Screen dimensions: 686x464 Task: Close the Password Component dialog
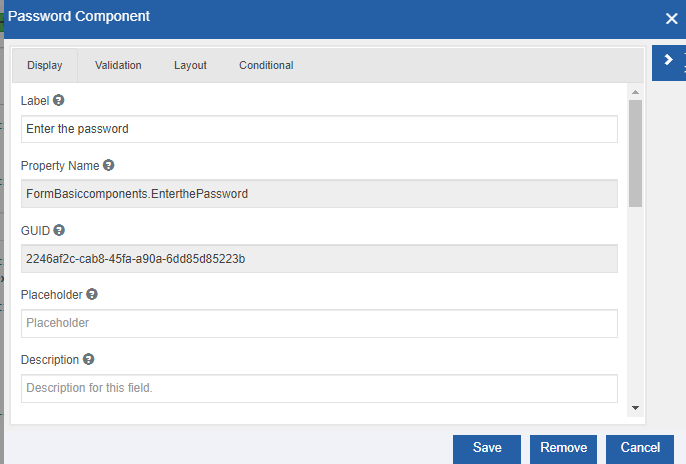coord(671,18)
